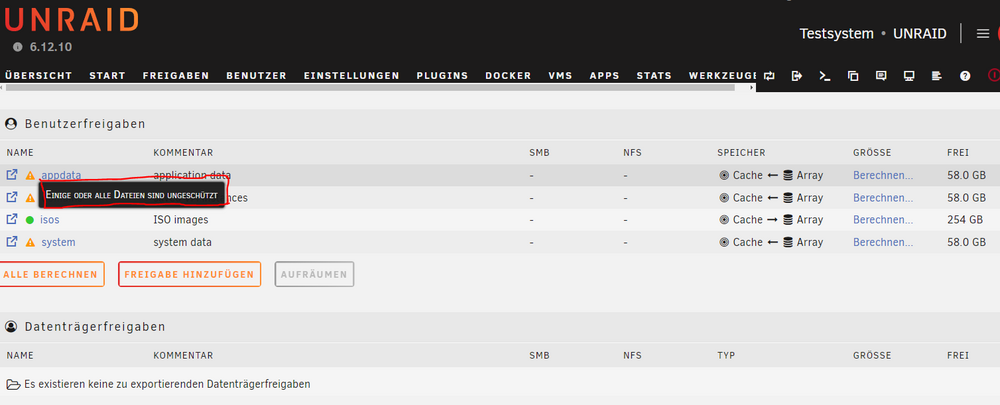This screenshot has height=405, width=1000.
Task: Click the logout icon in header toolbar
Action: [x=797, y=76]
